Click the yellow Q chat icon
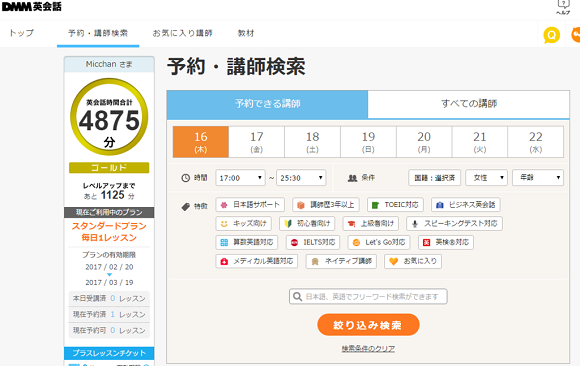Viewport: 580px width, 366px height. click(x=551, y=36)
